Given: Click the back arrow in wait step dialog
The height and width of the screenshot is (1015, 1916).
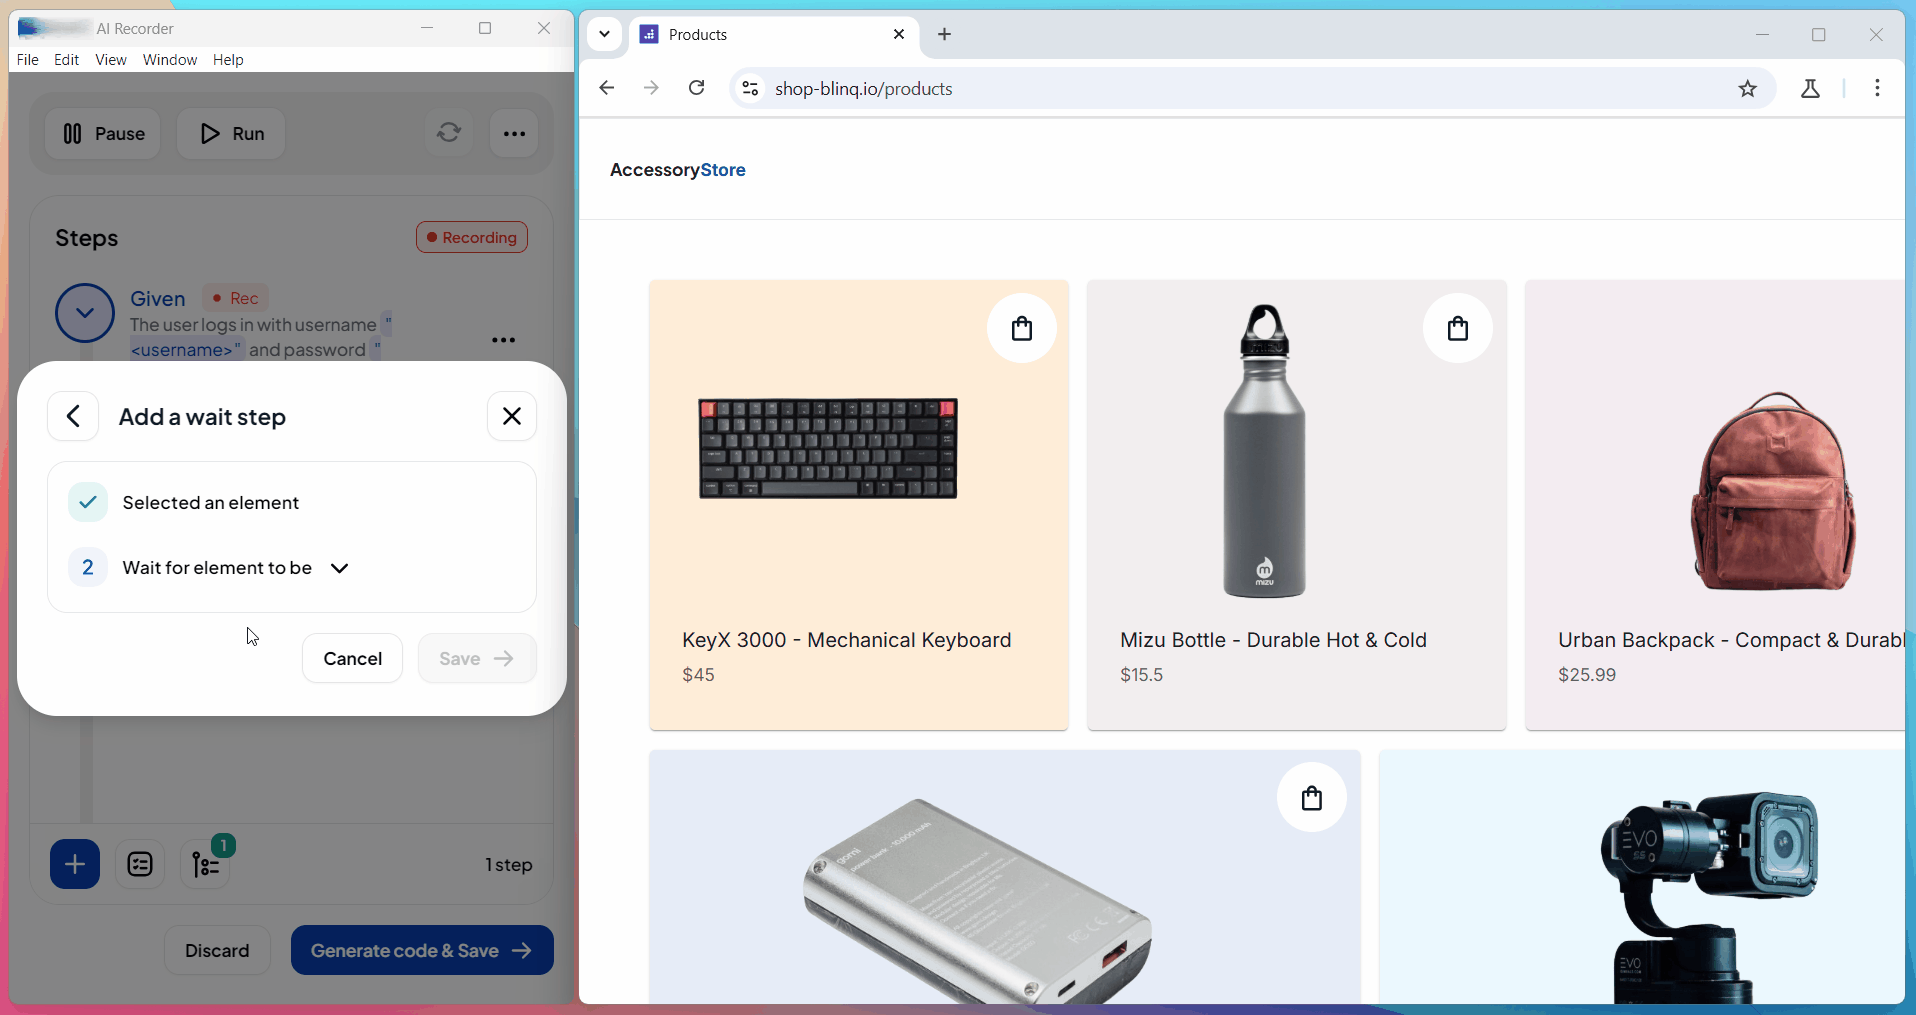Looking at the screenshot, I should (x=73, y=416).
